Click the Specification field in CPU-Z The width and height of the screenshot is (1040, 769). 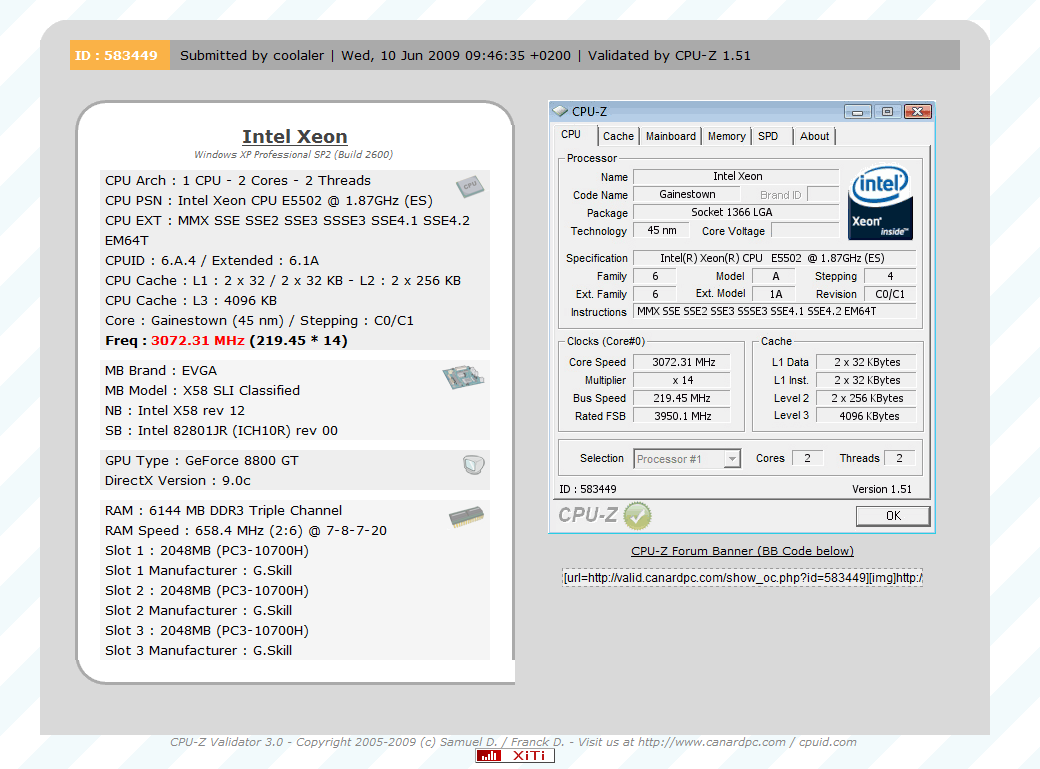click(775, 258)
